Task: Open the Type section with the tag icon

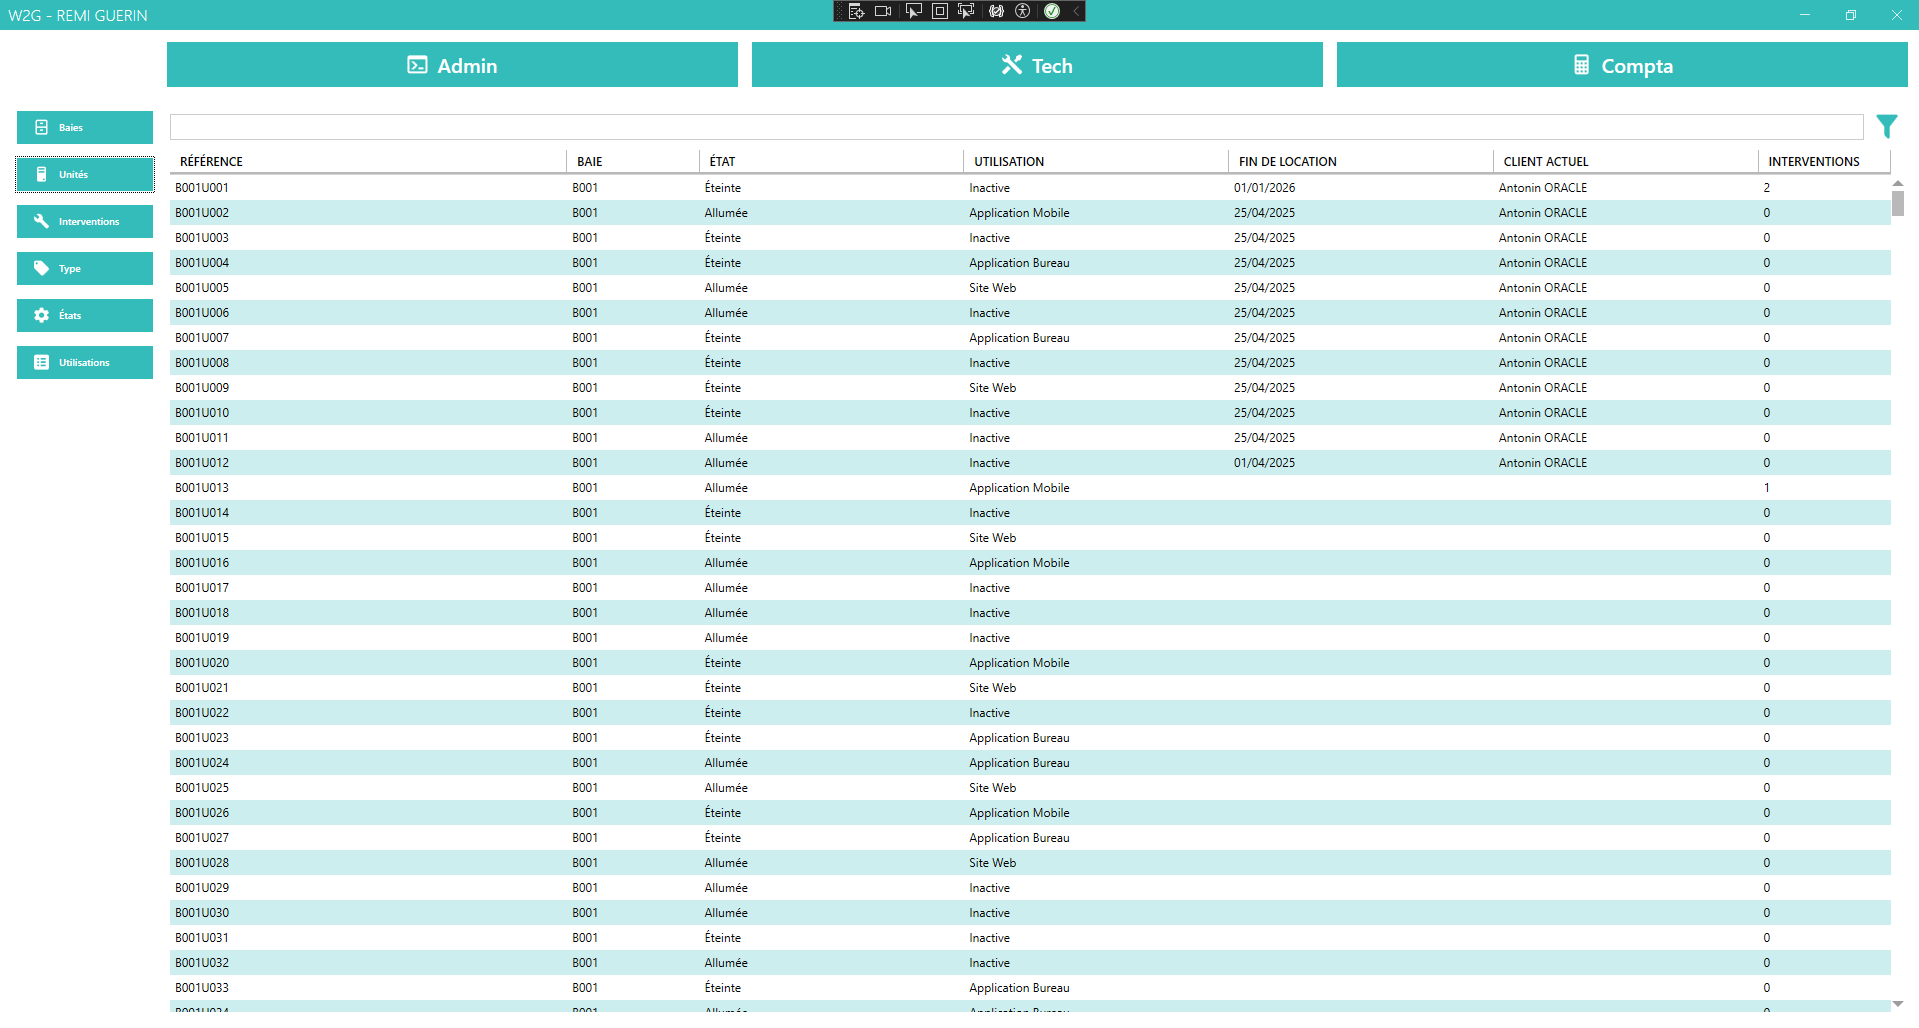Action: [85, 268]
